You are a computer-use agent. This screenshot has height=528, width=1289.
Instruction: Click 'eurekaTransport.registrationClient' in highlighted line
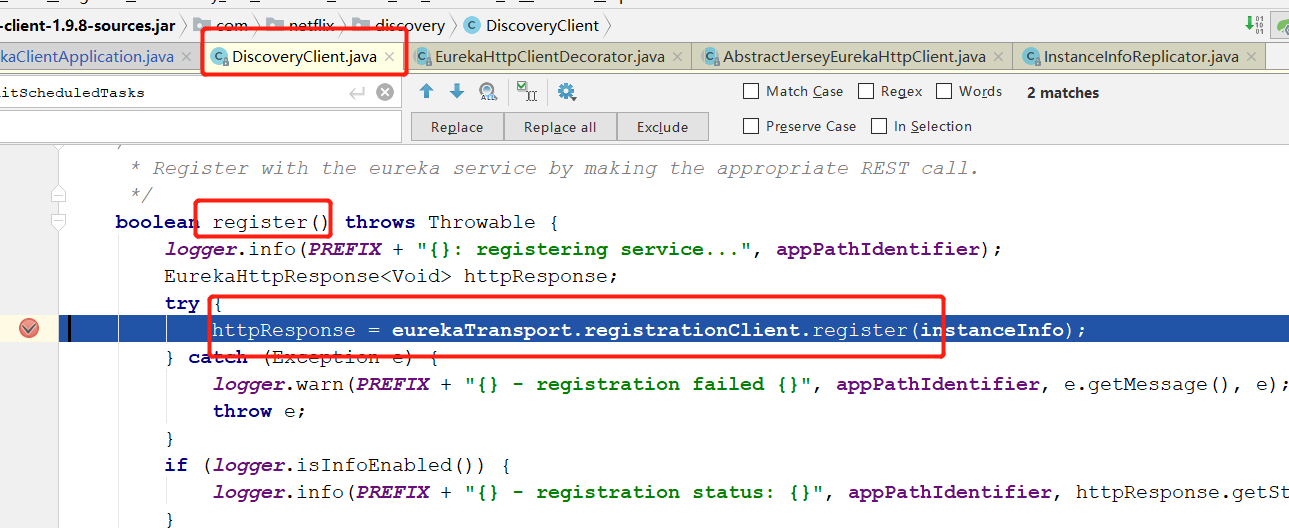coord(596,330)
